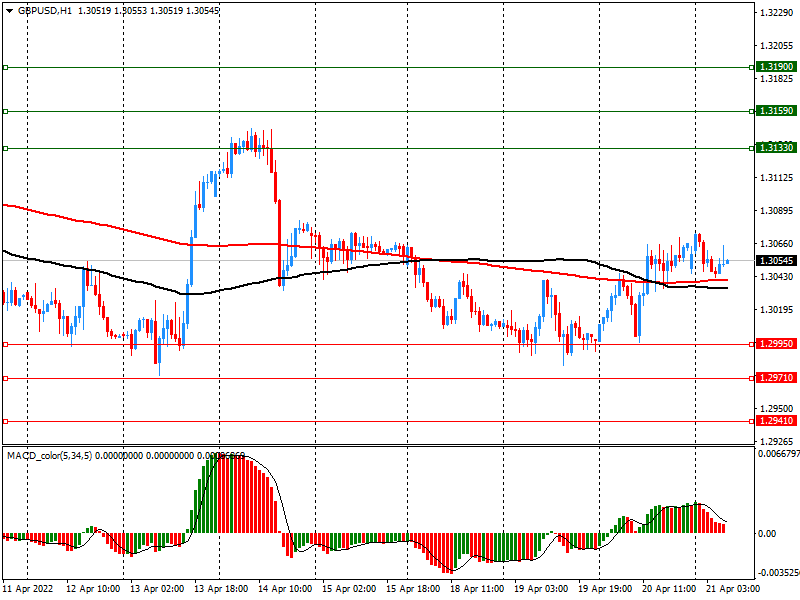Select the 1.29950 red price label
This screenshot has height=600, width=800.
pos(776,344)
